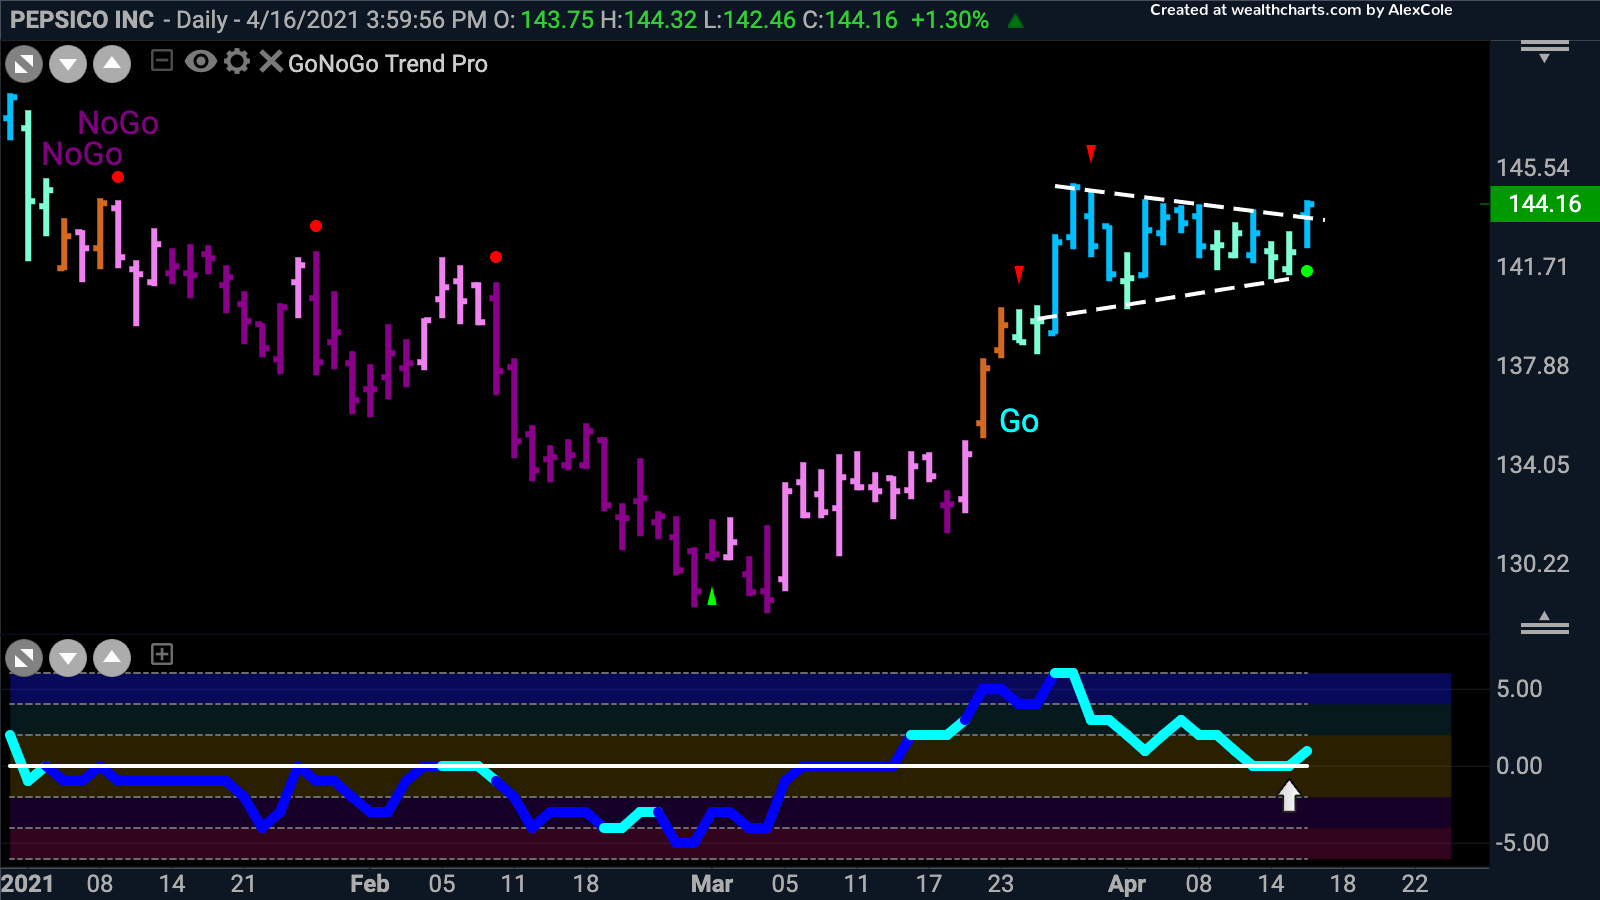This screenshot has height=900, width=1600.
Task: Click the Mar label on time axis
Action: pos(712,884)
